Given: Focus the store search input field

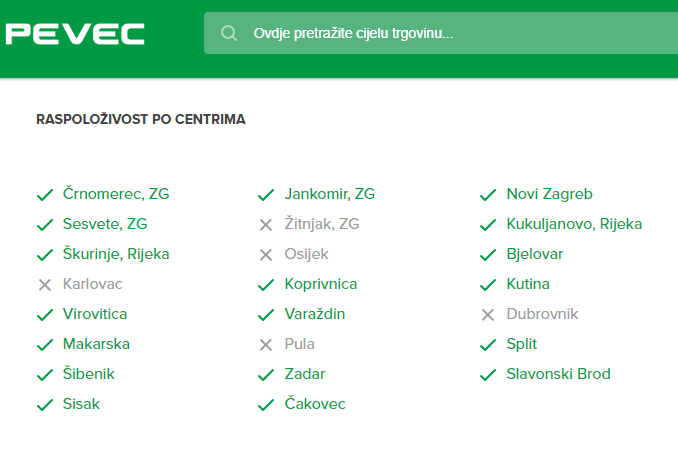Looking at the screenshot, I should pos(450,33).
